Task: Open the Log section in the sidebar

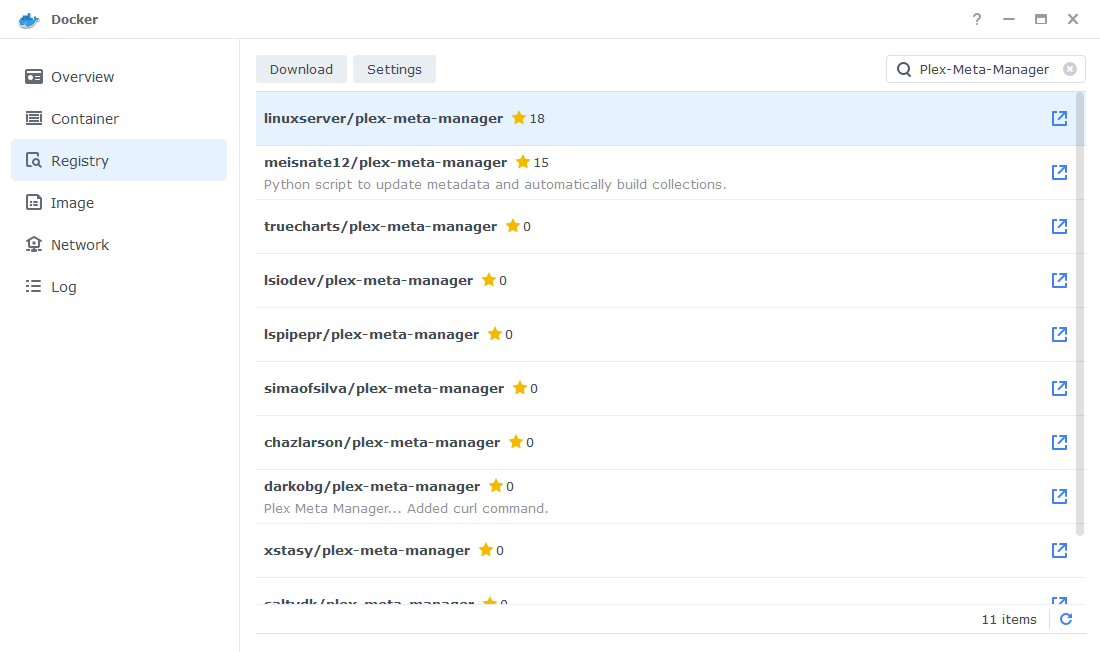Action: click(119, 287)
